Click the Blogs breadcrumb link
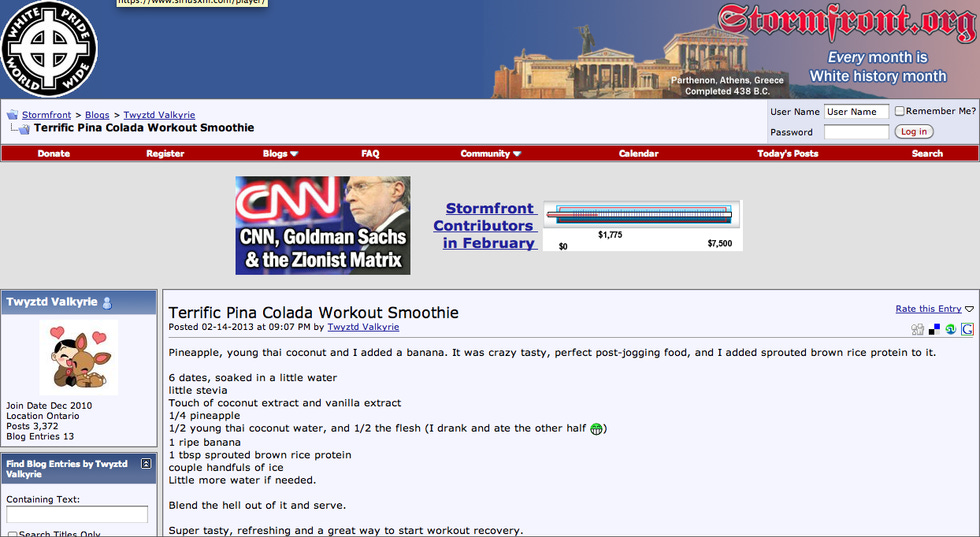 [x=97, y=115]
